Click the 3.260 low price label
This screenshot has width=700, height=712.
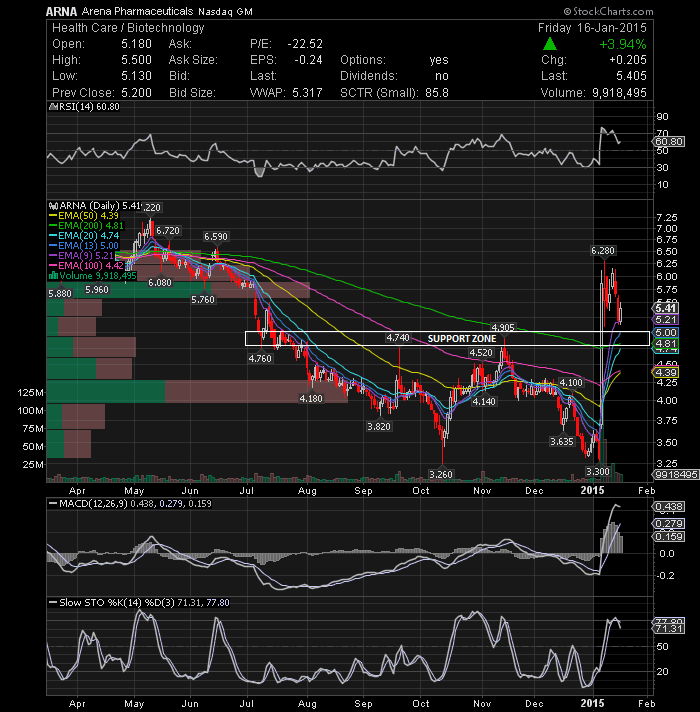click(441, 475)
